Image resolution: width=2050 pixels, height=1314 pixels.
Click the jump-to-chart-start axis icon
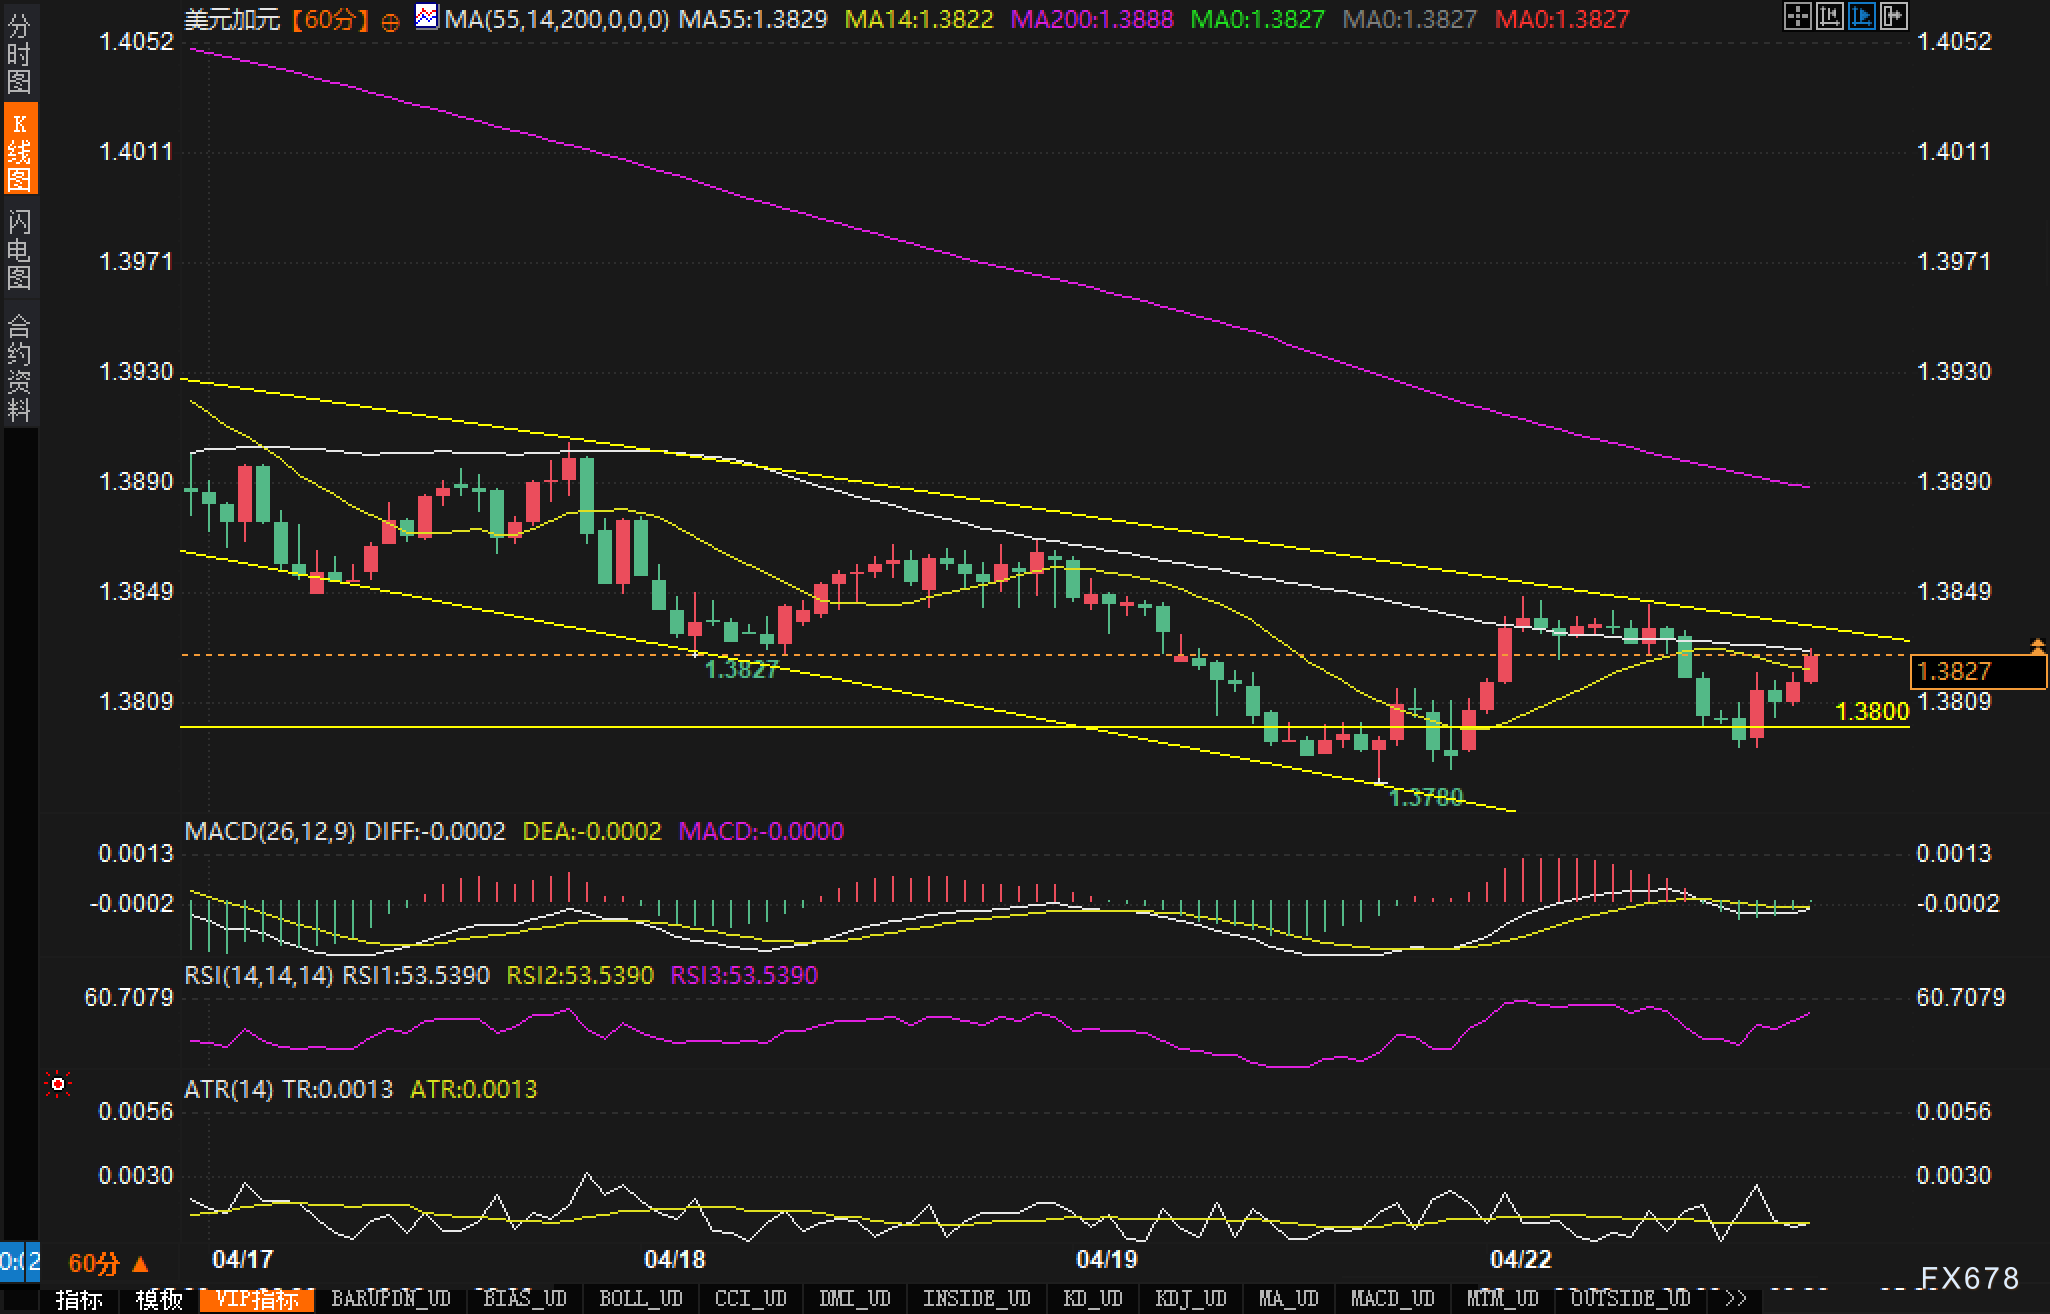(1829, 16)
